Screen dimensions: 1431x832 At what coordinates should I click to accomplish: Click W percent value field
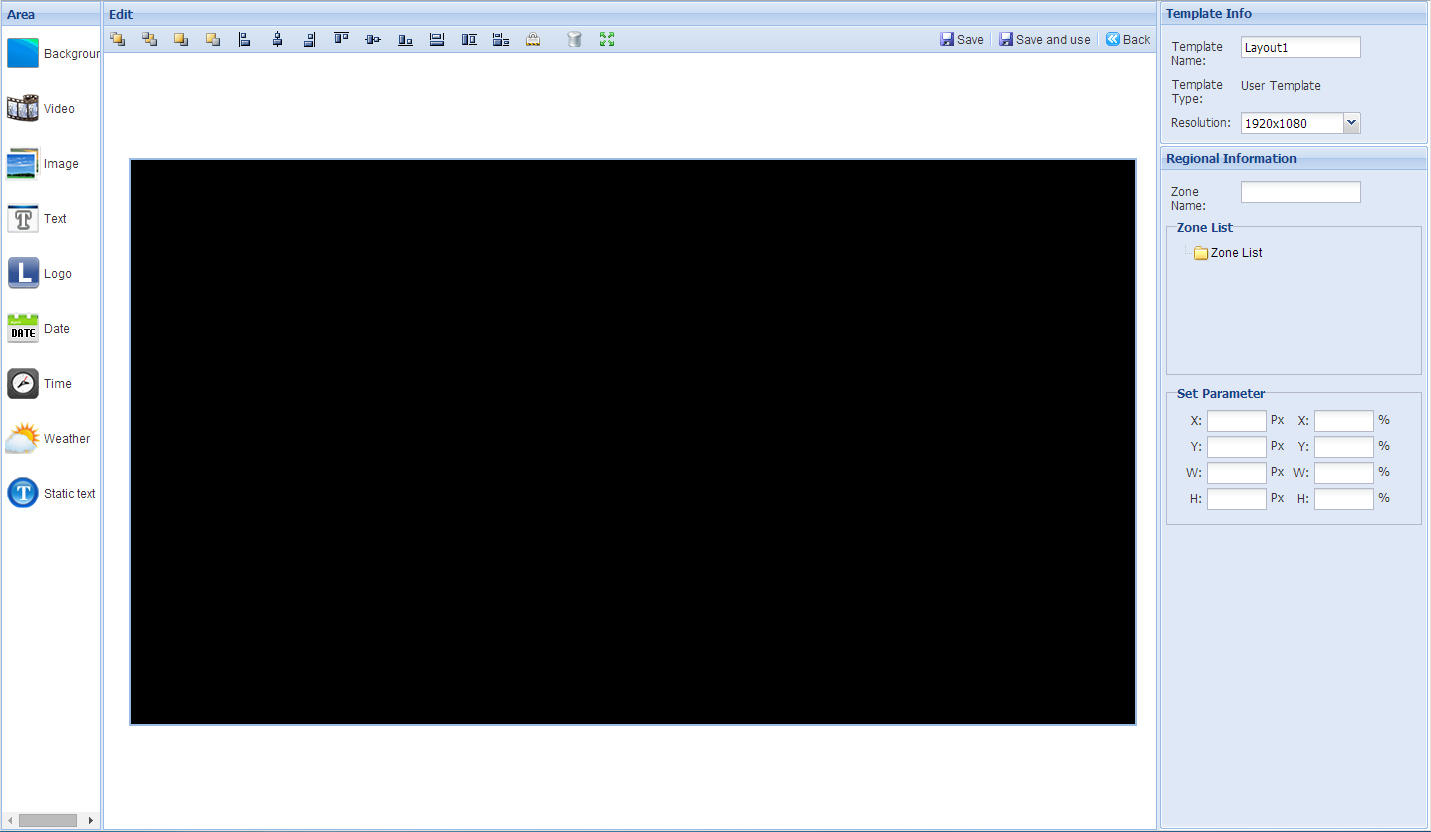pos(1344,473)
